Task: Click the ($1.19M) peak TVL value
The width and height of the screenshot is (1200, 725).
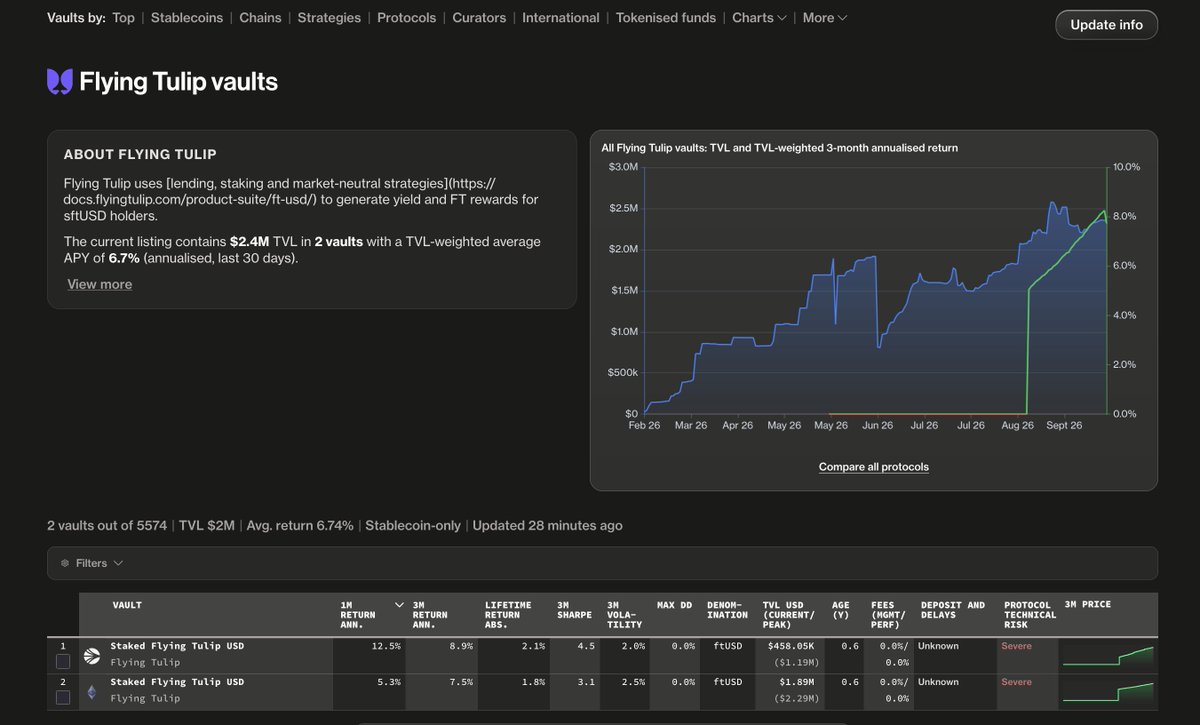Action: pos(794,662)
